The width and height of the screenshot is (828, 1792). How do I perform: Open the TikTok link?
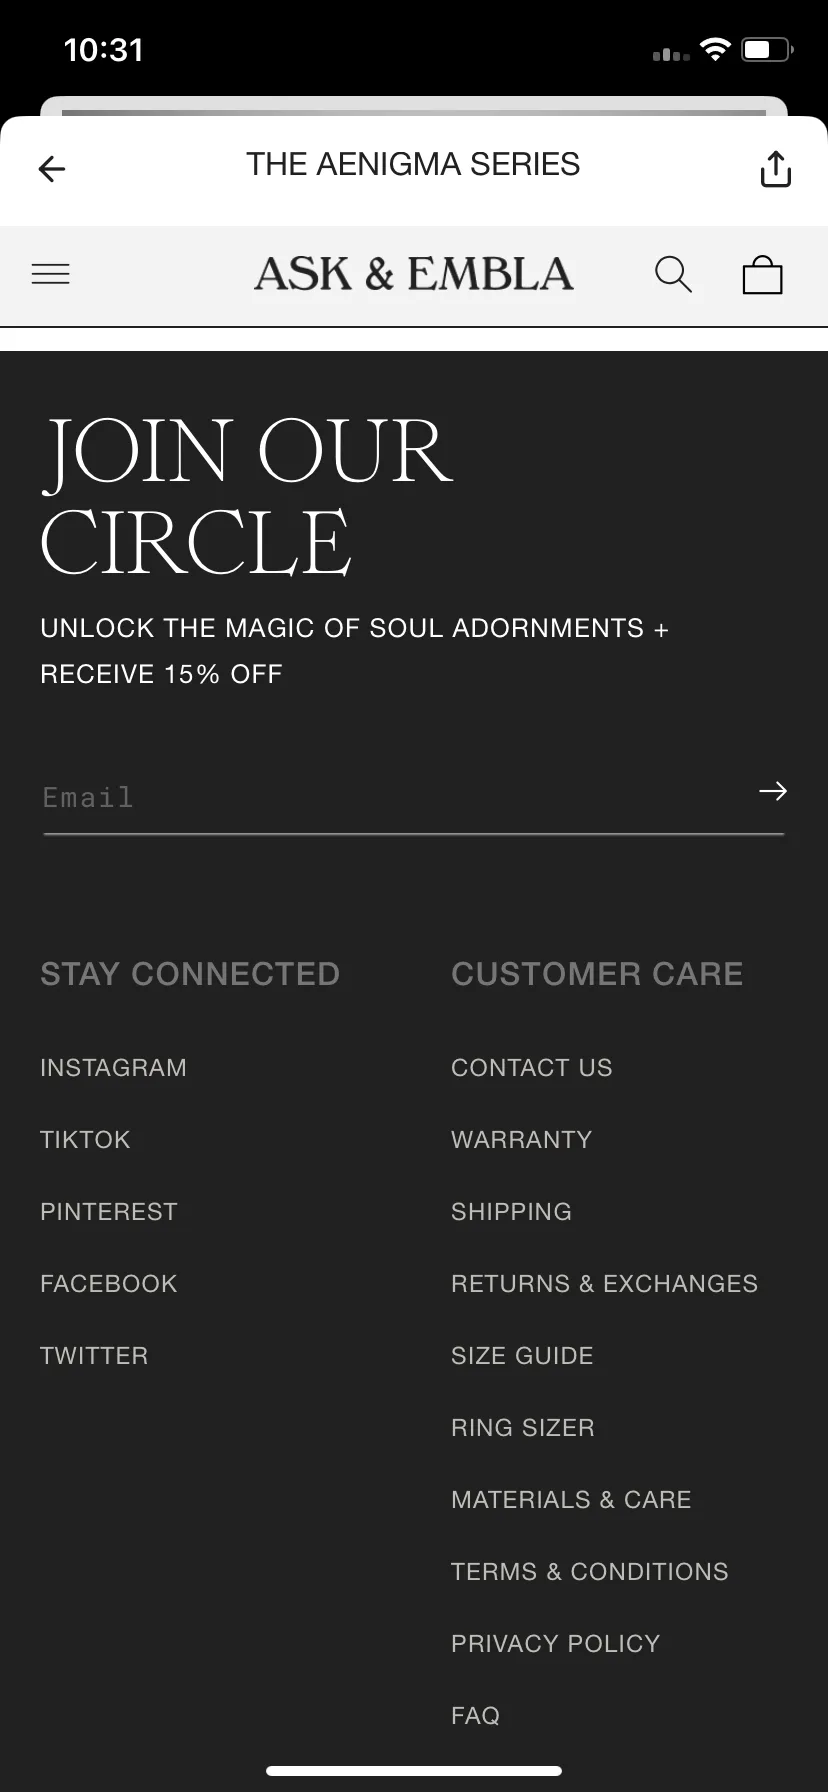[x=85, y=1140]
